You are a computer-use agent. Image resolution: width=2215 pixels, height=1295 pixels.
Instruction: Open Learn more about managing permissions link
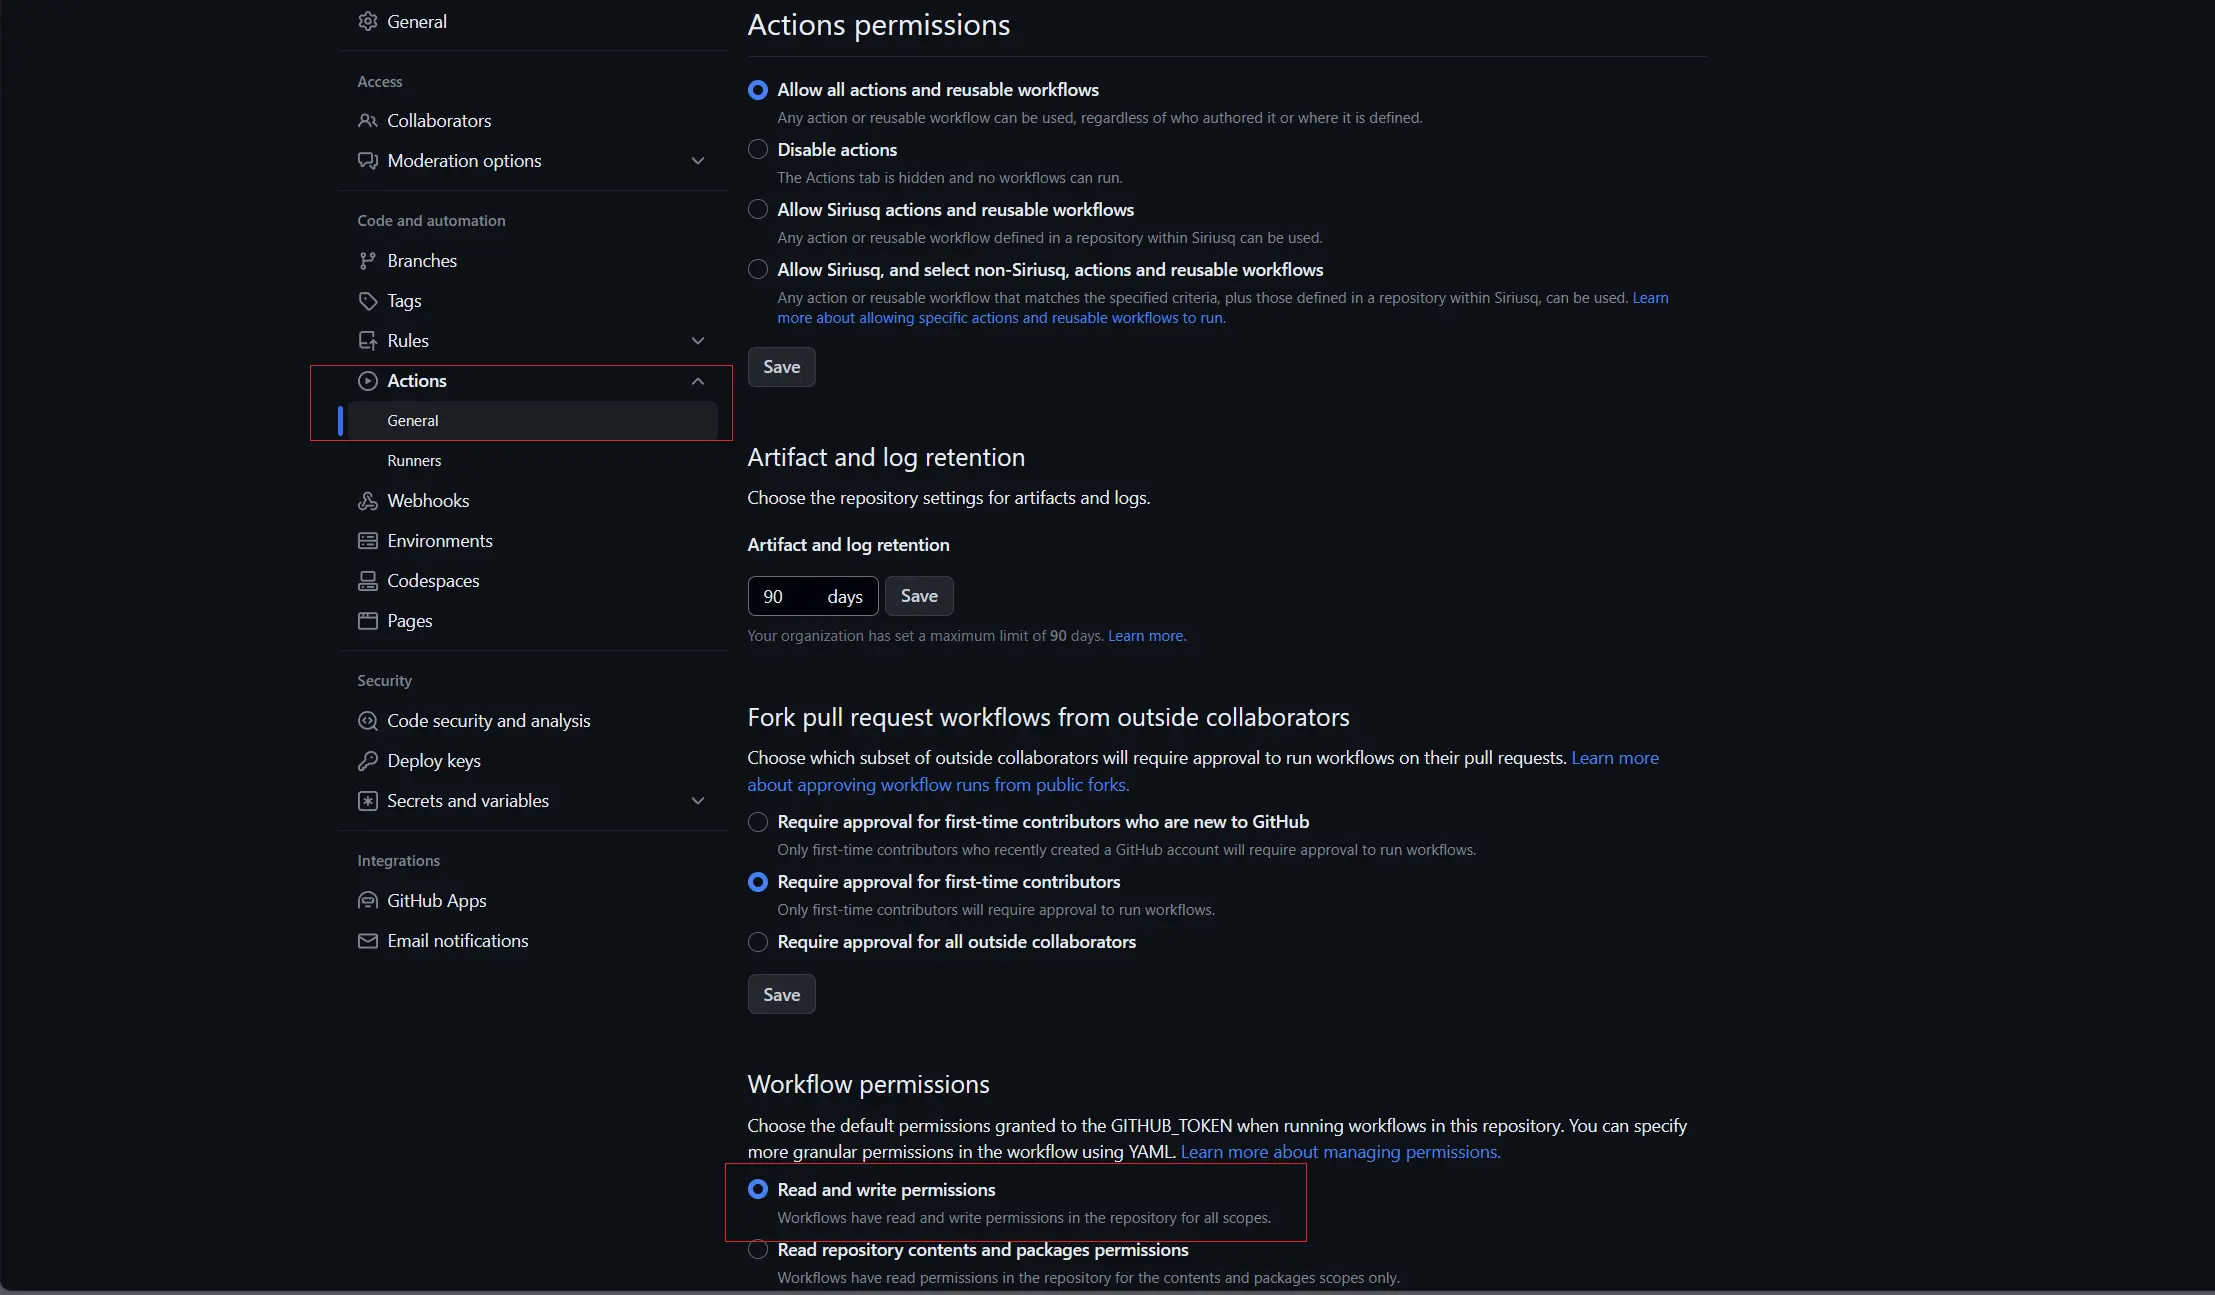point(1340,1152)
